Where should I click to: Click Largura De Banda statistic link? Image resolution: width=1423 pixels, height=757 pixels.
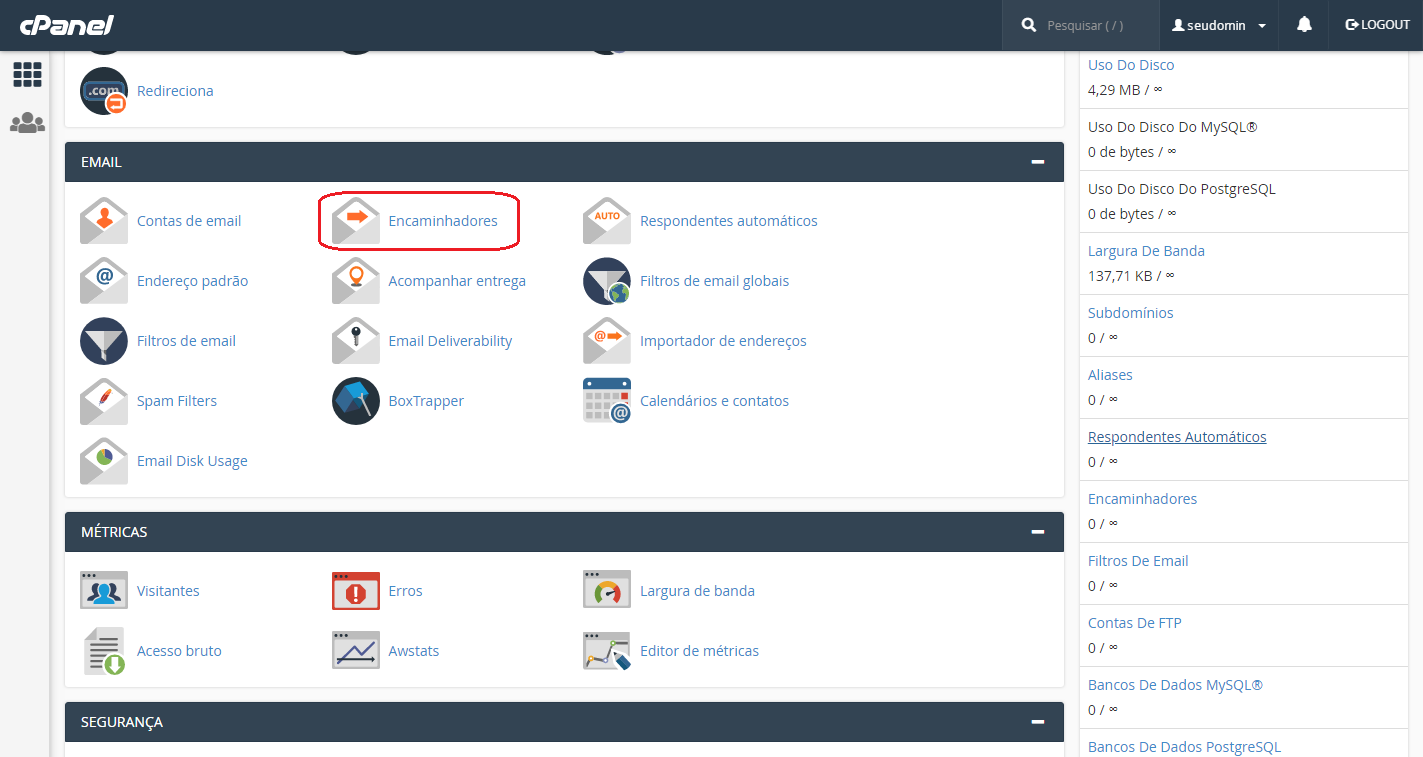coord(1146,251)
